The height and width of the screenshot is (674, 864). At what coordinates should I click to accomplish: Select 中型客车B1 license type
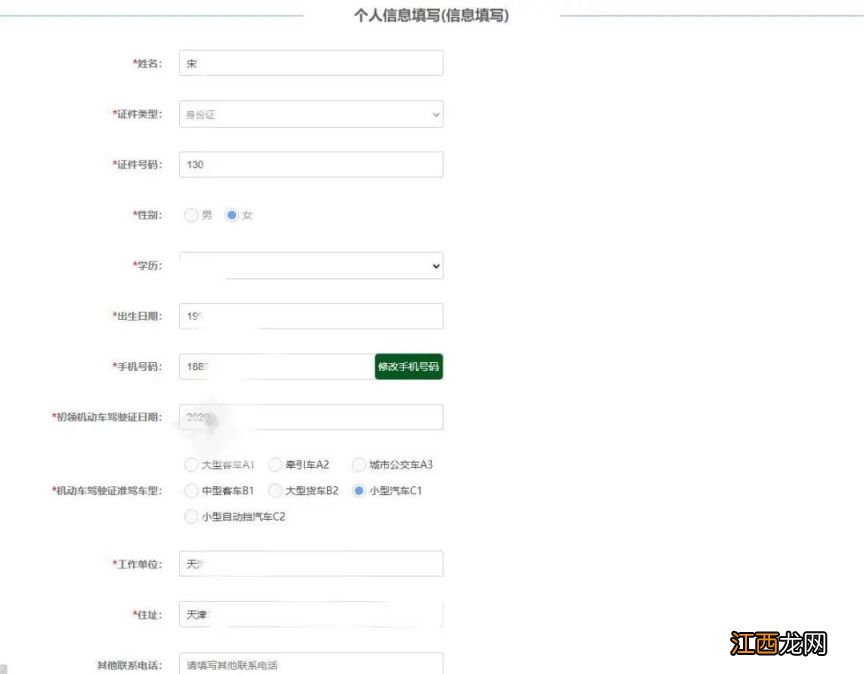(x=190, y=491)
